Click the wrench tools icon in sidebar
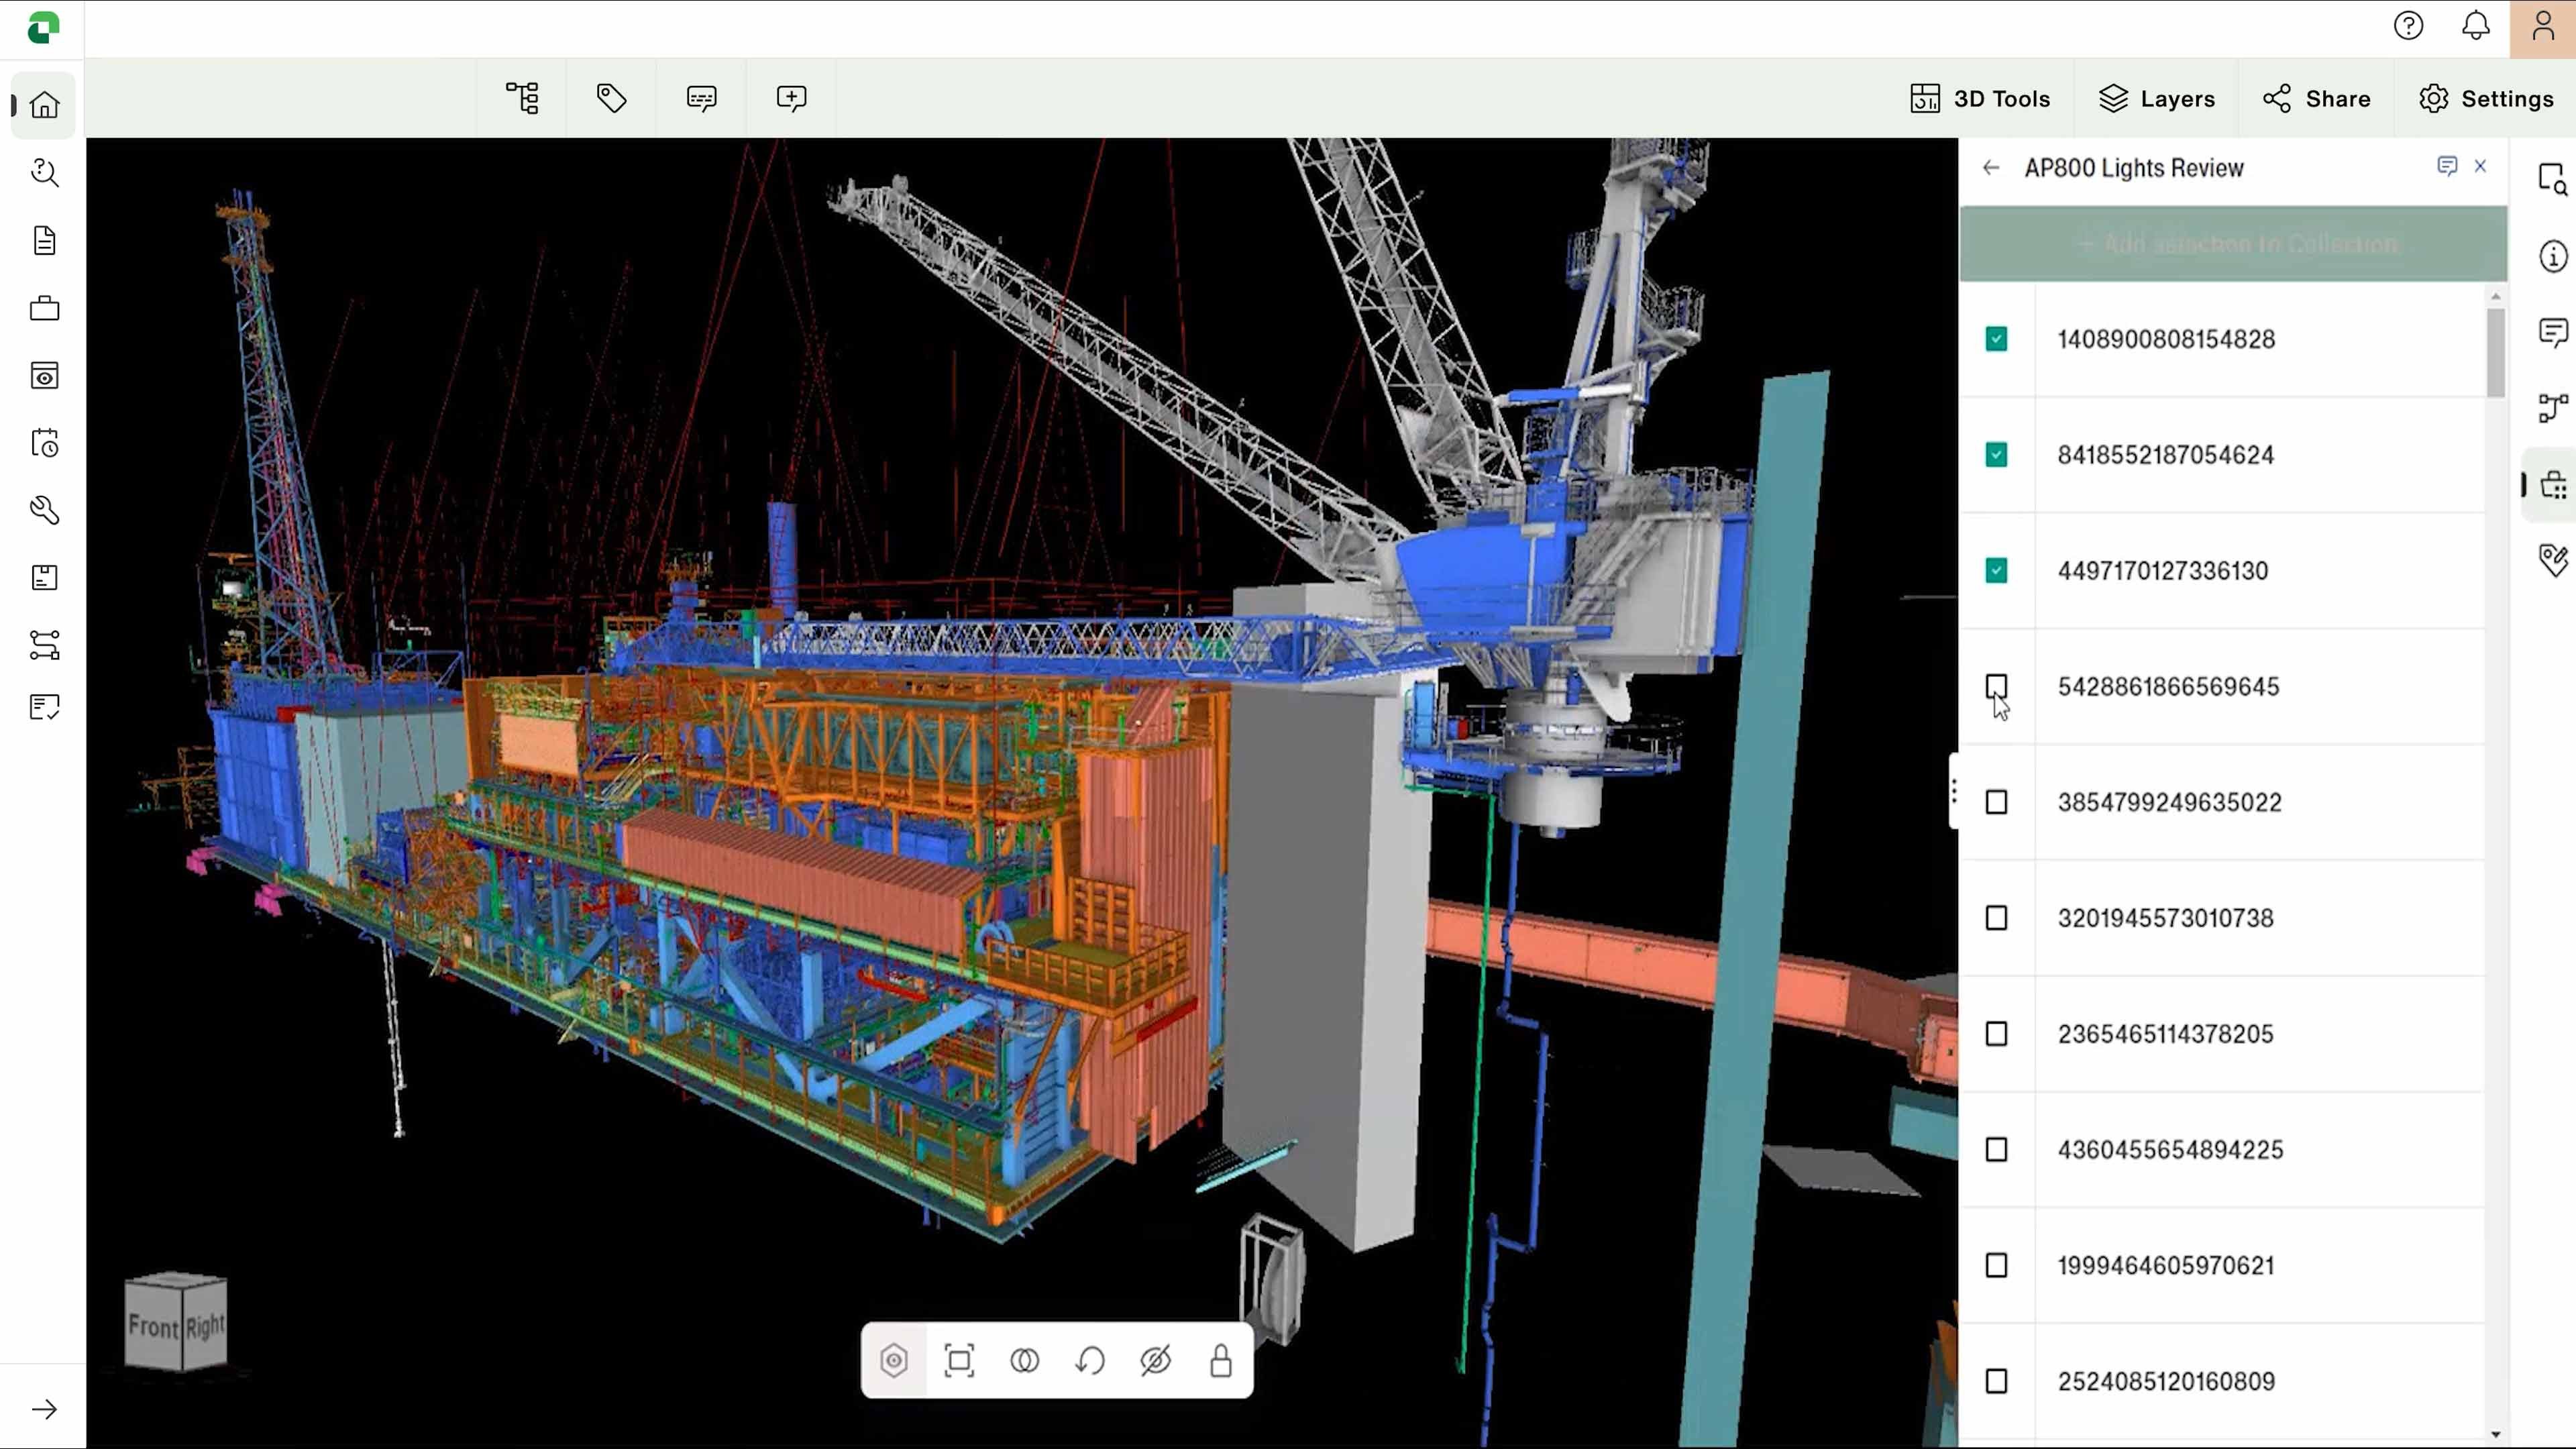The width and height of the screenshot is (2576, 1449). (x=44, y=510)
